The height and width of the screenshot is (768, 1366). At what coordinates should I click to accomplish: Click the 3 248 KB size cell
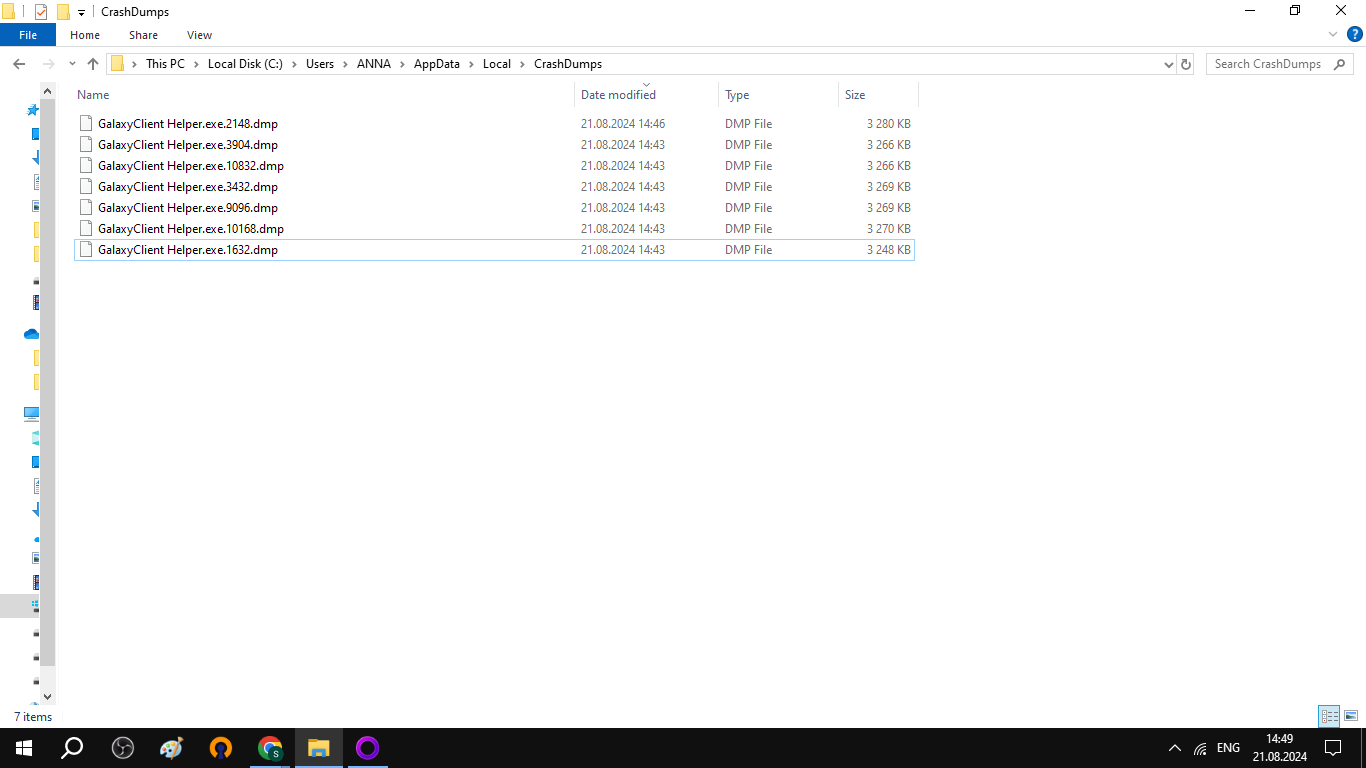(x=889, y=250)
